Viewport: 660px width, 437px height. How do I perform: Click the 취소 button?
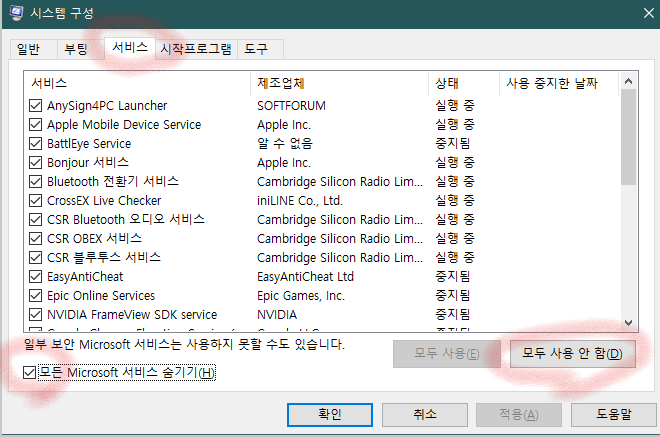[x=425, y=415]
